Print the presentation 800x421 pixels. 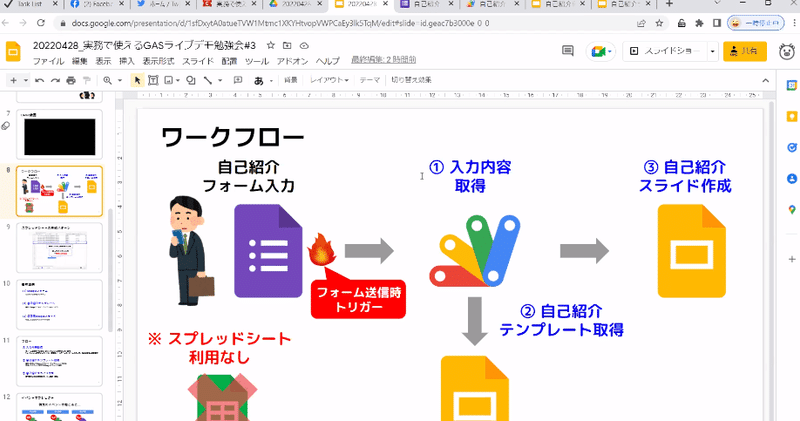point(71,80)
